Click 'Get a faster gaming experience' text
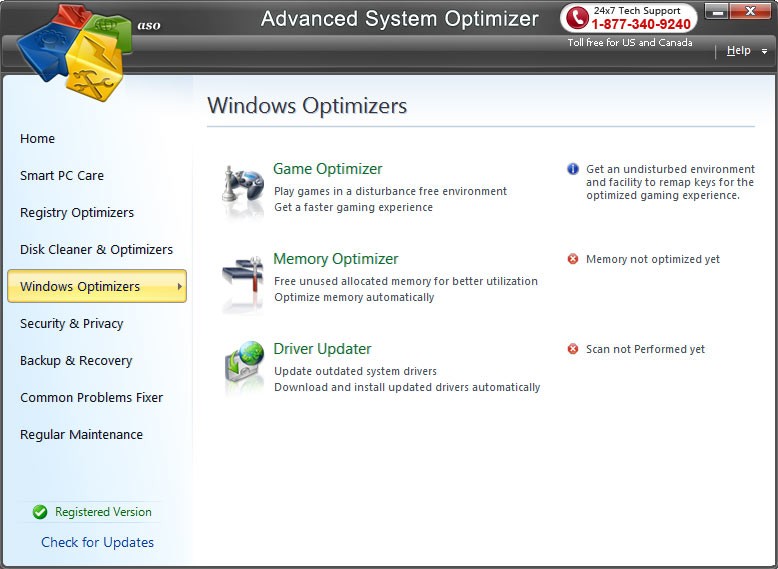This screenshot has height=569, width=778. tap(353, 207)
